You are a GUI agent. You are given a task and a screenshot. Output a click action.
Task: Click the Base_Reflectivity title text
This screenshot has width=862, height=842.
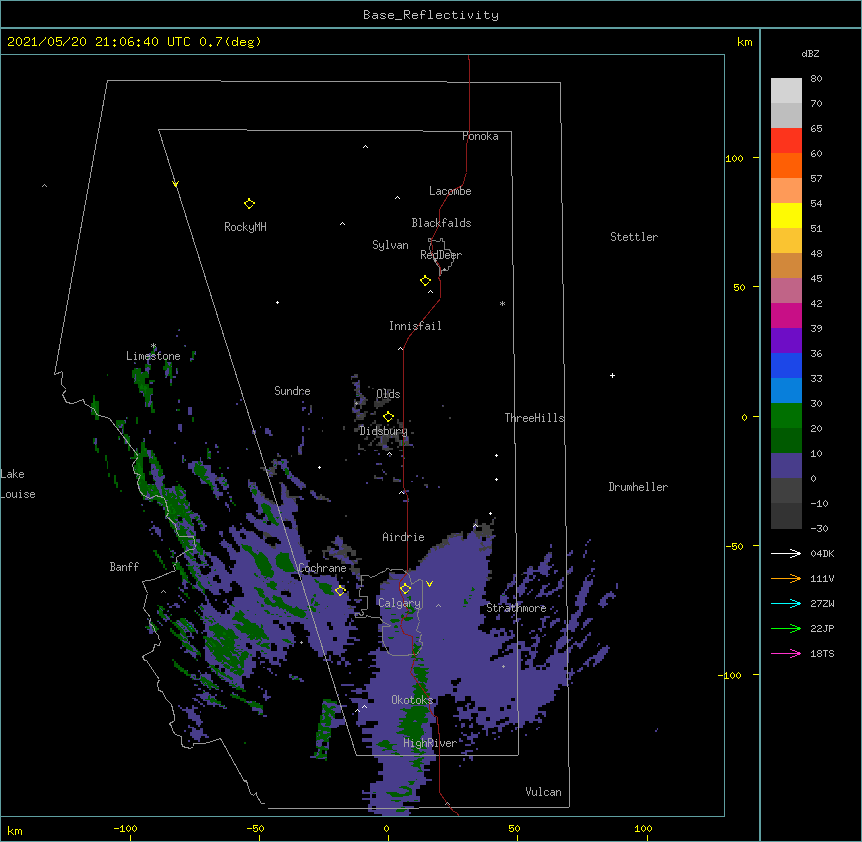431,15
